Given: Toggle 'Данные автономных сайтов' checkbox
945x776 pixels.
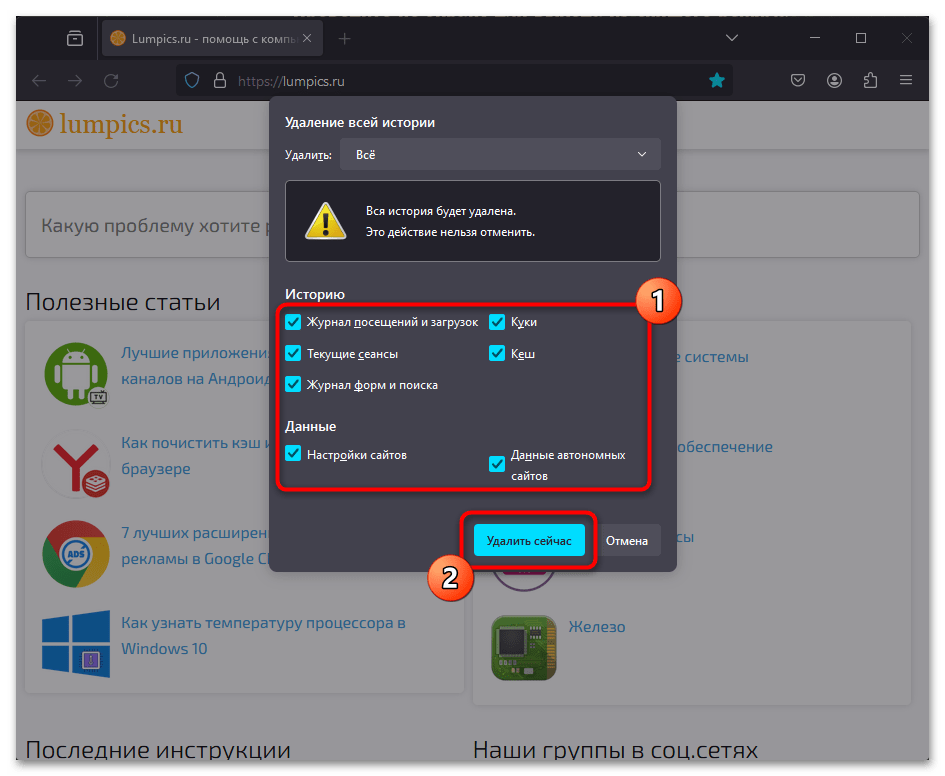Looking at the screenshot, I should [x=497, y=464].
